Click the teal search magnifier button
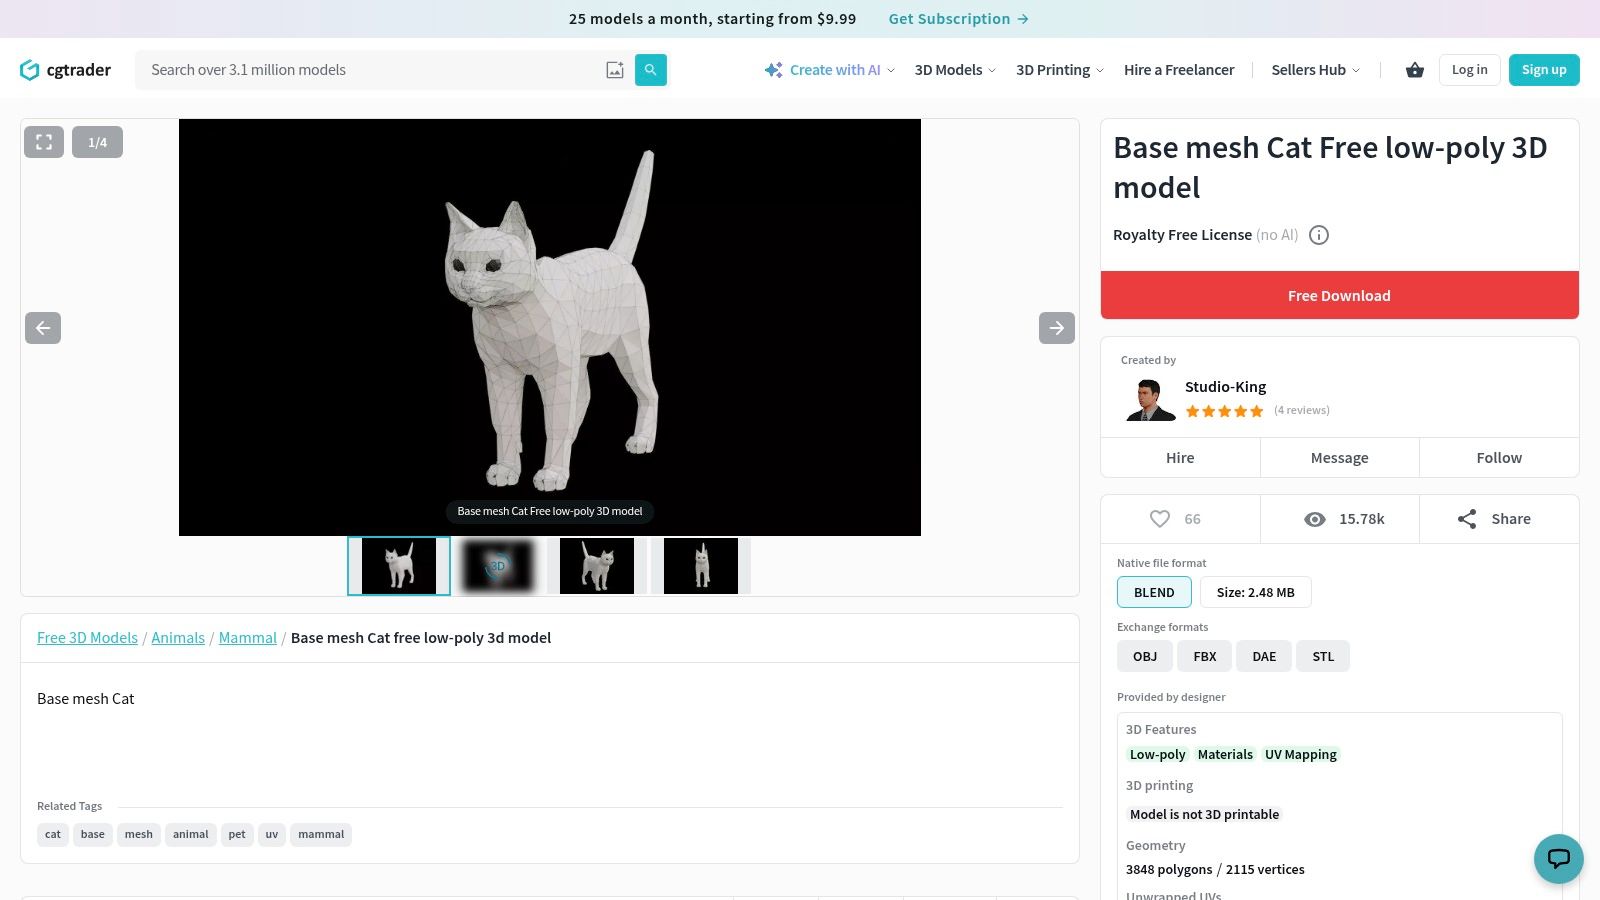The height and width of the screenshot is (900, 1600). click(x=651, y=70)
